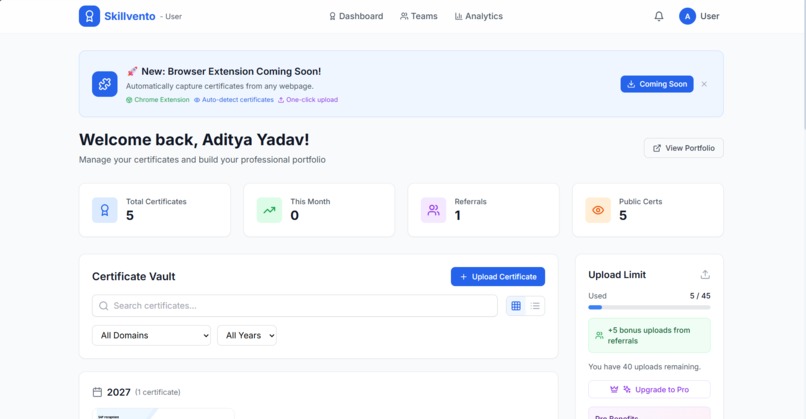This screenshot has width=806, height=419.
Task: Click the search magnifier icon in vault
Action: click(x=103, y=305)
